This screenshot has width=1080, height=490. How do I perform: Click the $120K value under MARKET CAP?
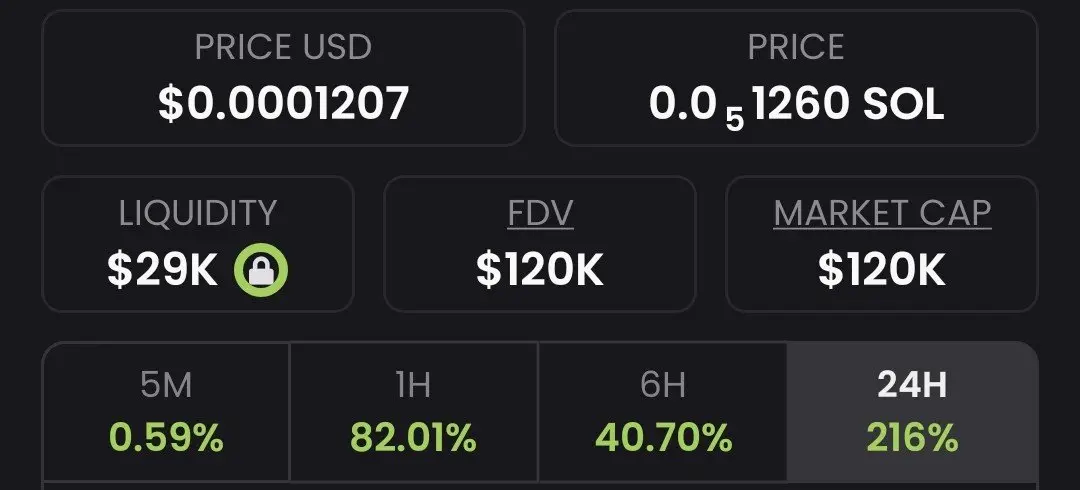click(881, 270)
